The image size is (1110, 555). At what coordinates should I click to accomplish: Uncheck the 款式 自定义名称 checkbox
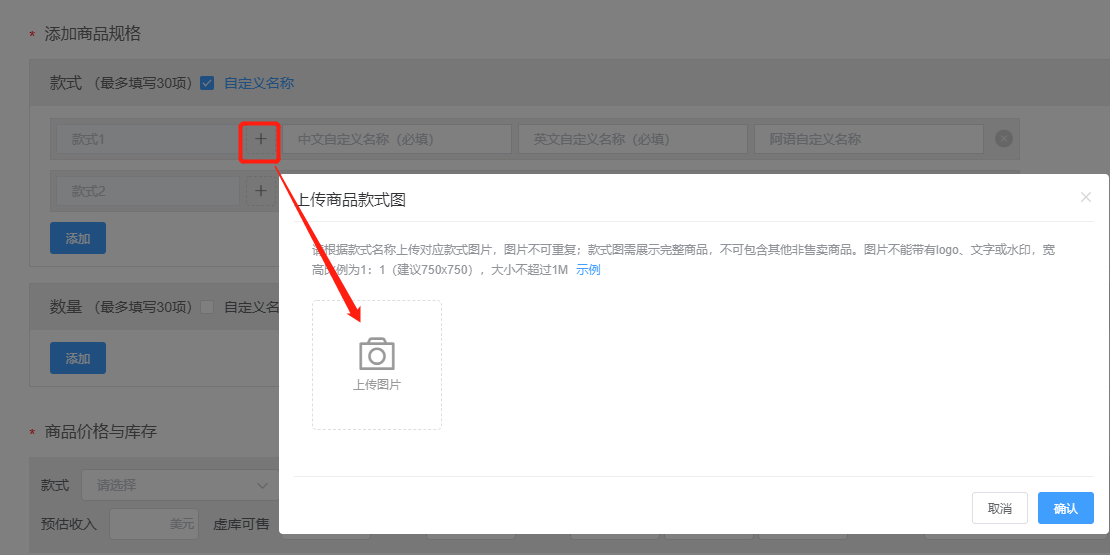click(207, 83)
